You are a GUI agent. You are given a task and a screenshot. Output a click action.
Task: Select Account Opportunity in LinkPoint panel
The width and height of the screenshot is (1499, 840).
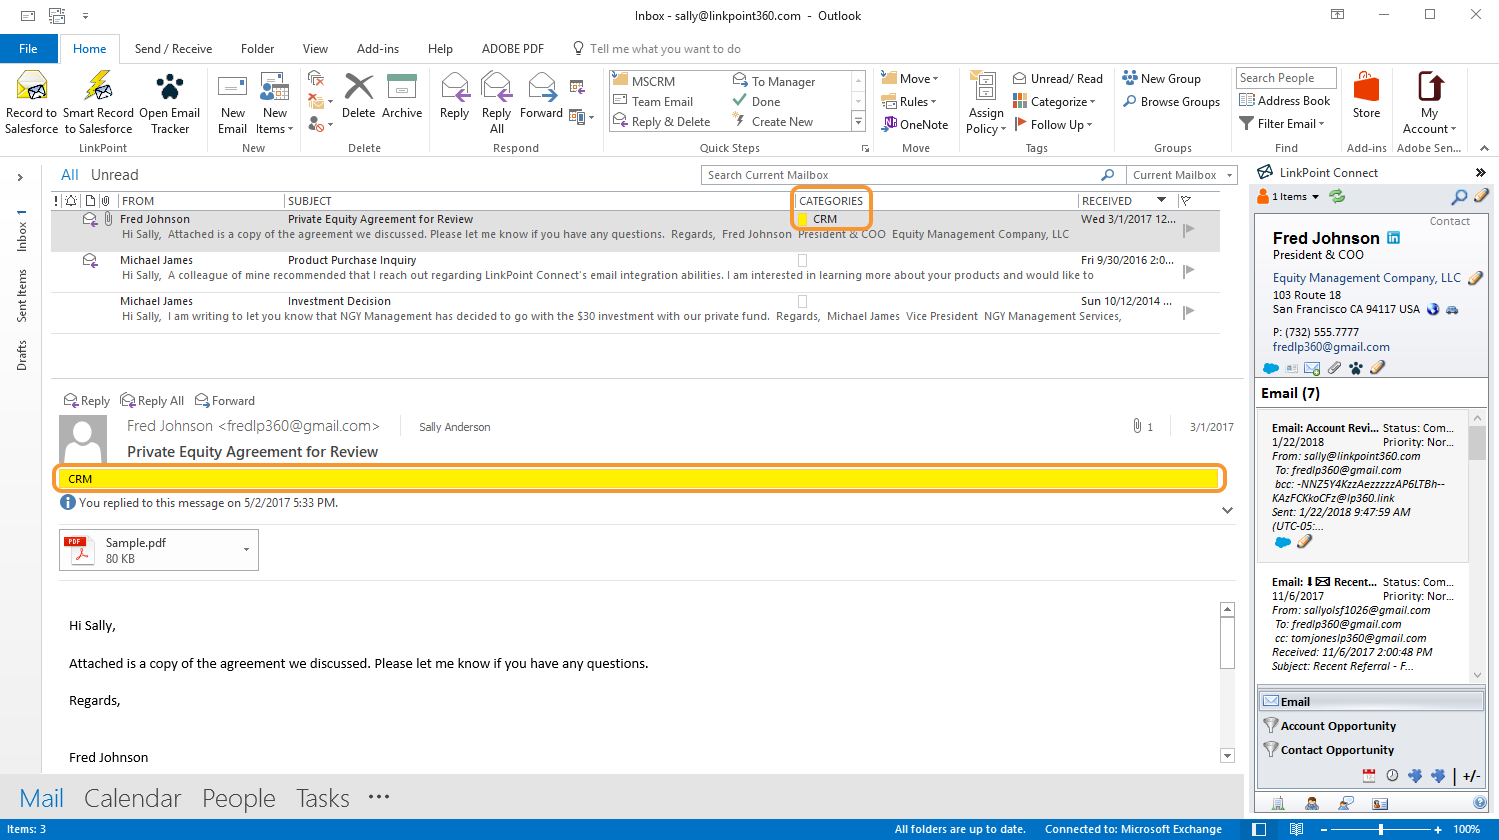(1338, 726)
